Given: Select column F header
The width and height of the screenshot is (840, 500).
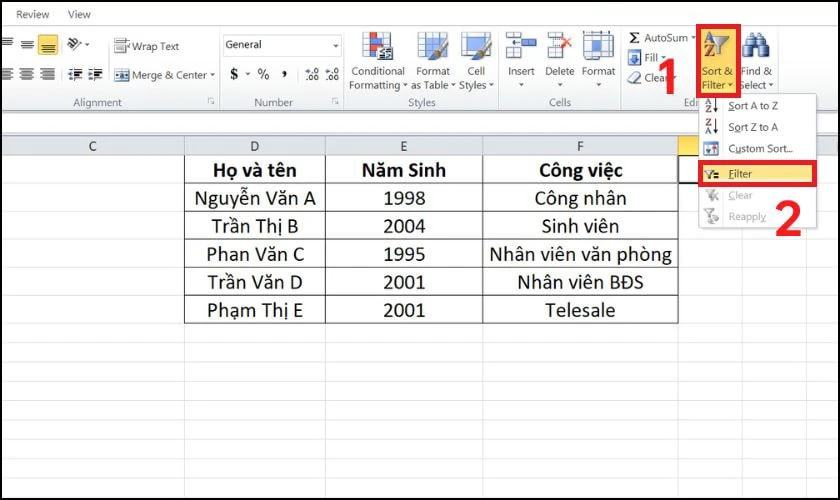Looking at the screenshot, I should pos(580,146).
